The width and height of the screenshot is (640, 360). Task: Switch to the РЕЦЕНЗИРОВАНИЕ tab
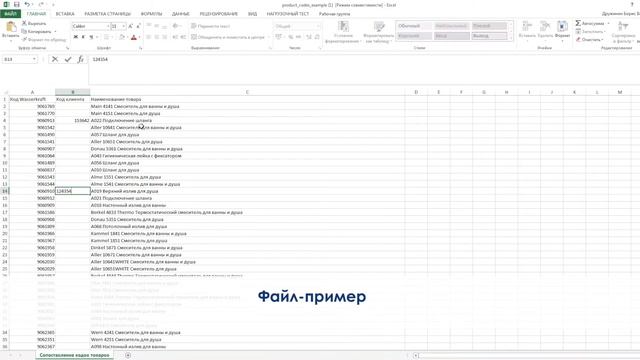click(x=218, y=14)
